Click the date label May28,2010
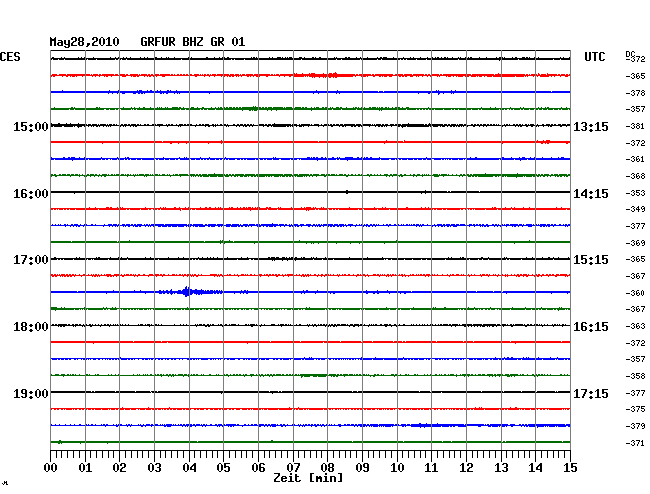 click(85, 42)
